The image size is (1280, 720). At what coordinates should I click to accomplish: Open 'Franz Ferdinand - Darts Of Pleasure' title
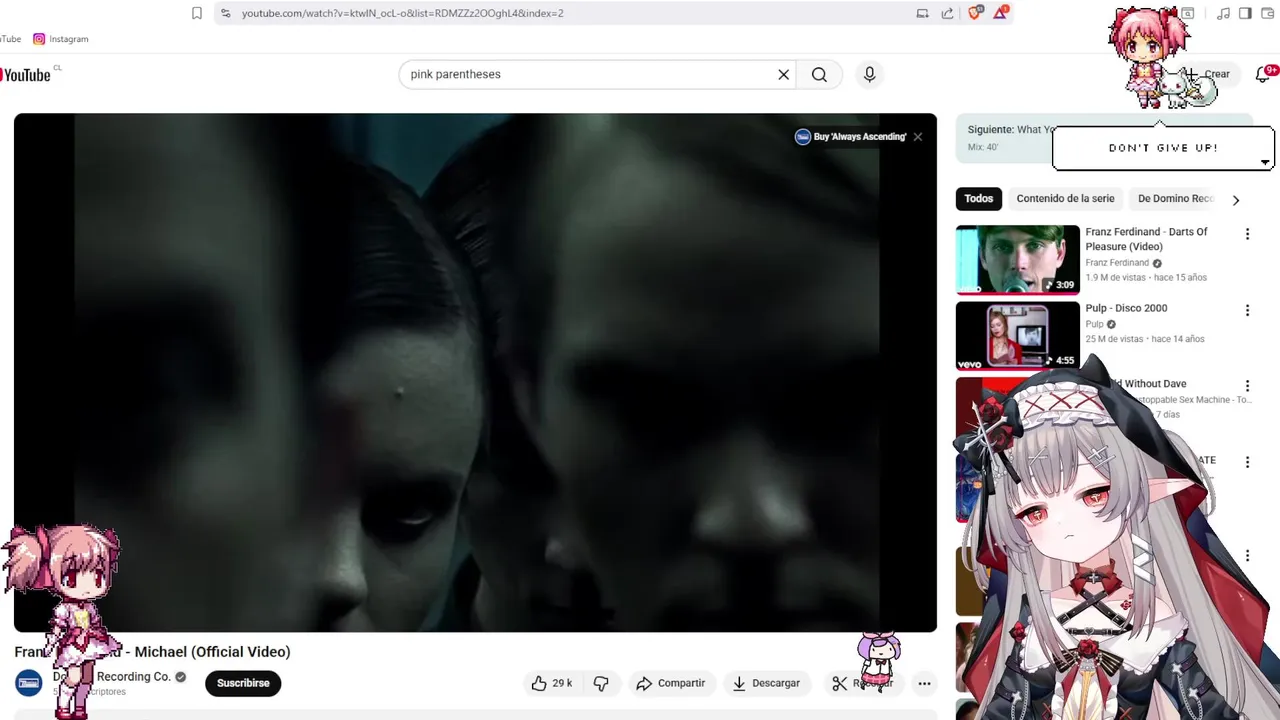(x=1146, y=239)
